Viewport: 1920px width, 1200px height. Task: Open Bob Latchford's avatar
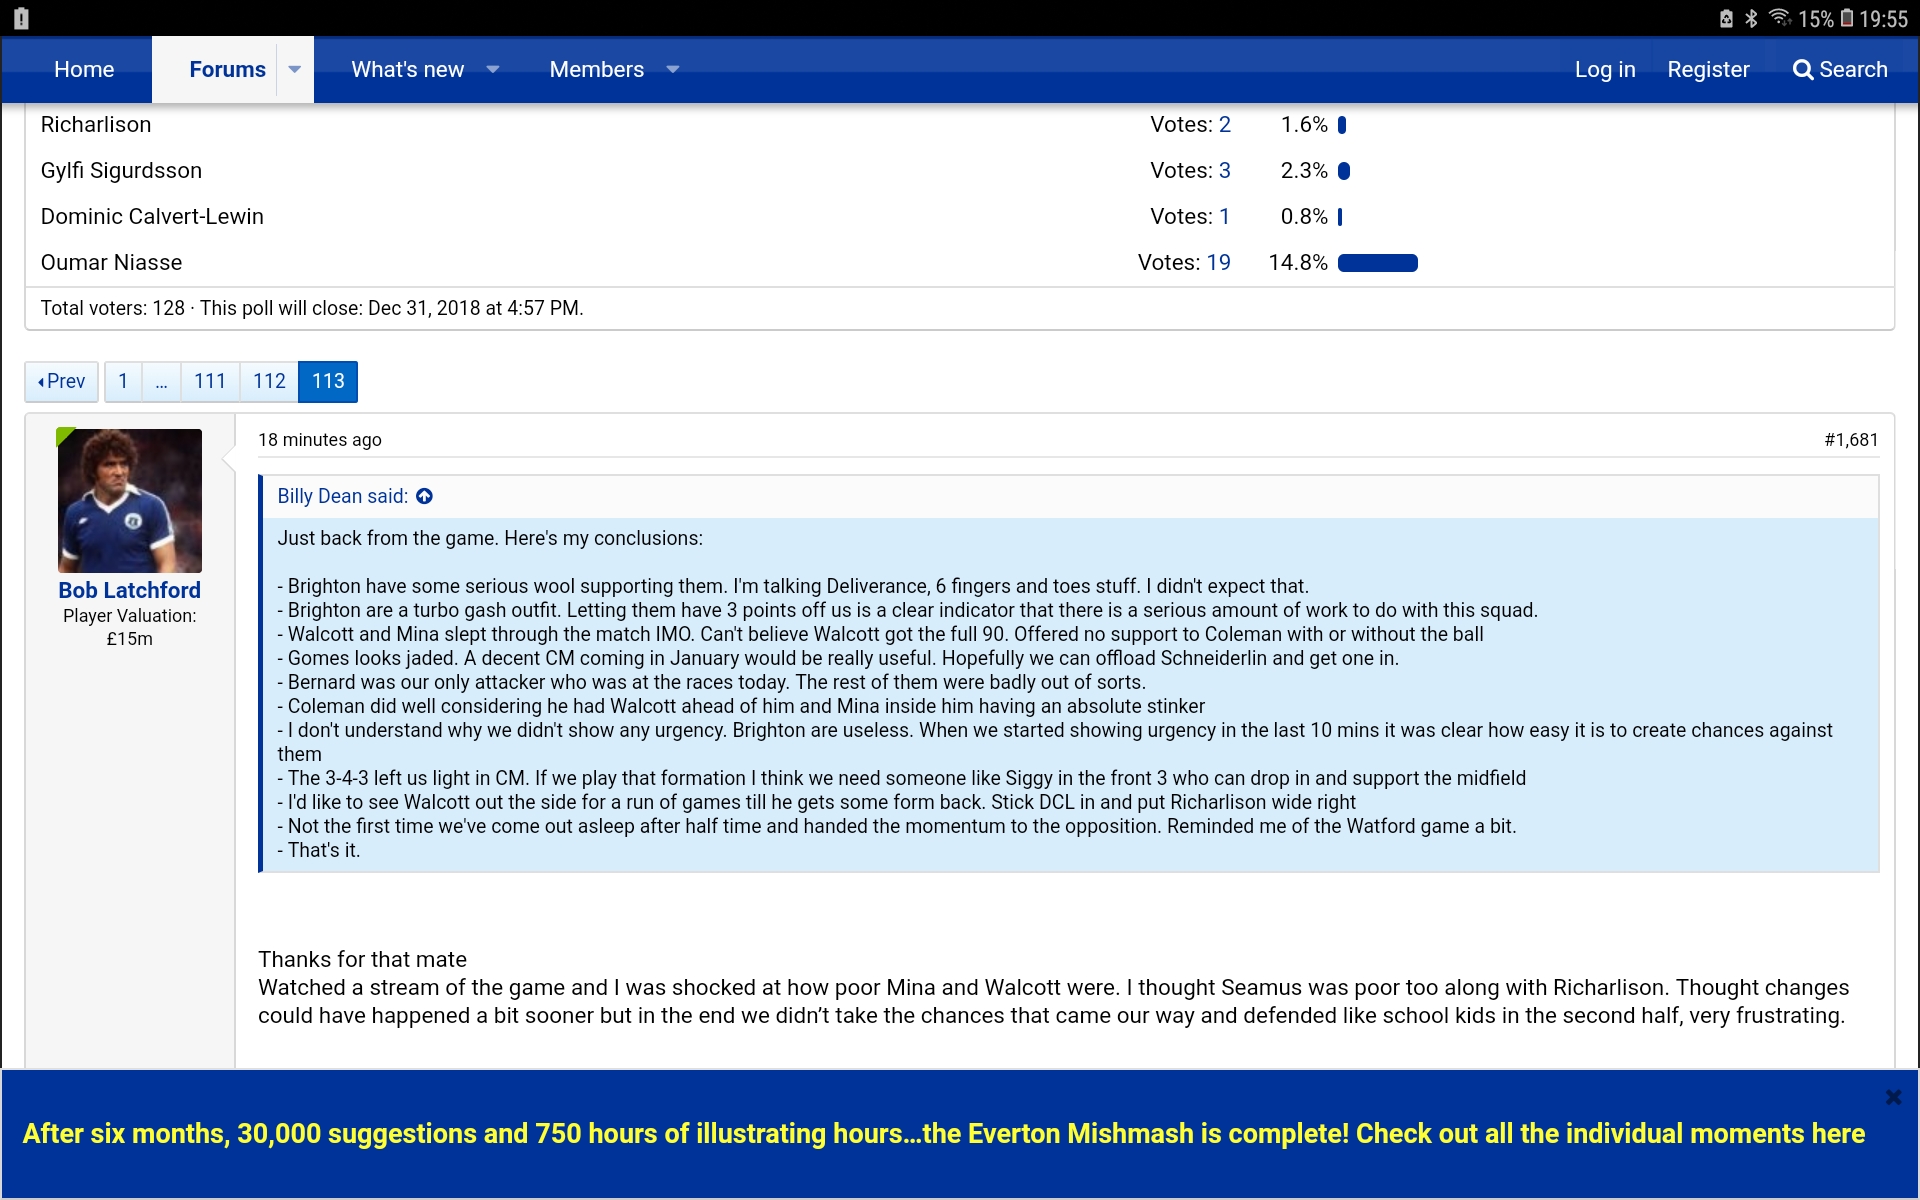pyautogui.click(x=130, y=500)
